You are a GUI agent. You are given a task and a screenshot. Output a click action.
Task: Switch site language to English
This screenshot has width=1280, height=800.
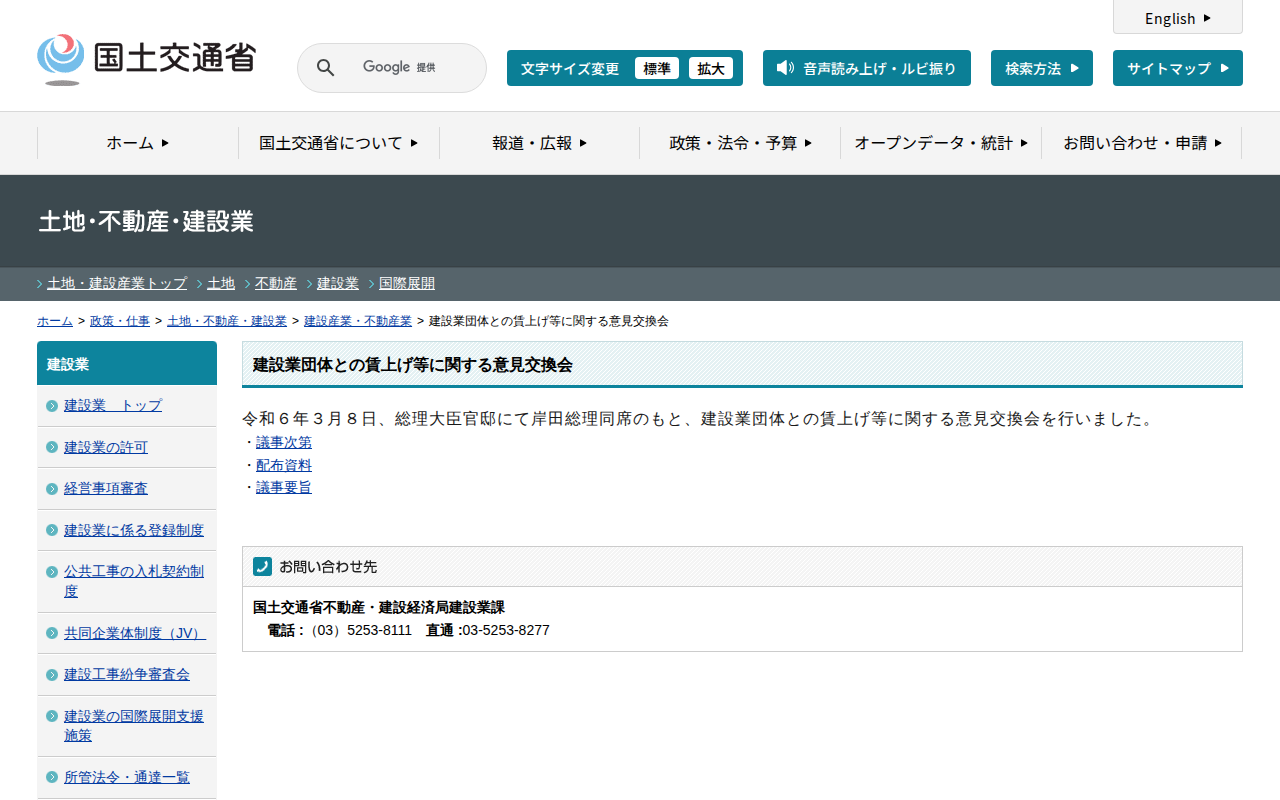(1177, 18)
